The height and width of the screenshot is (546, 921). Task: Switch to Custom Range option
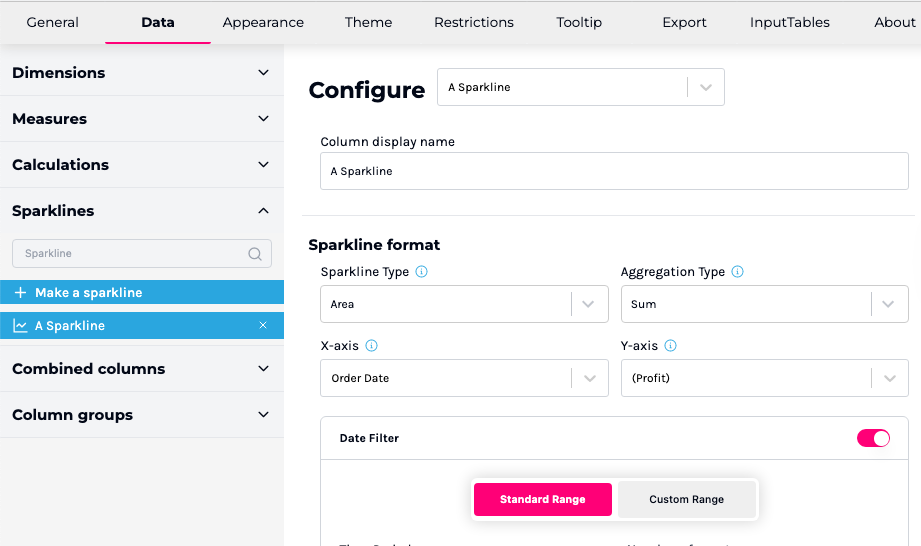point(686,499)
